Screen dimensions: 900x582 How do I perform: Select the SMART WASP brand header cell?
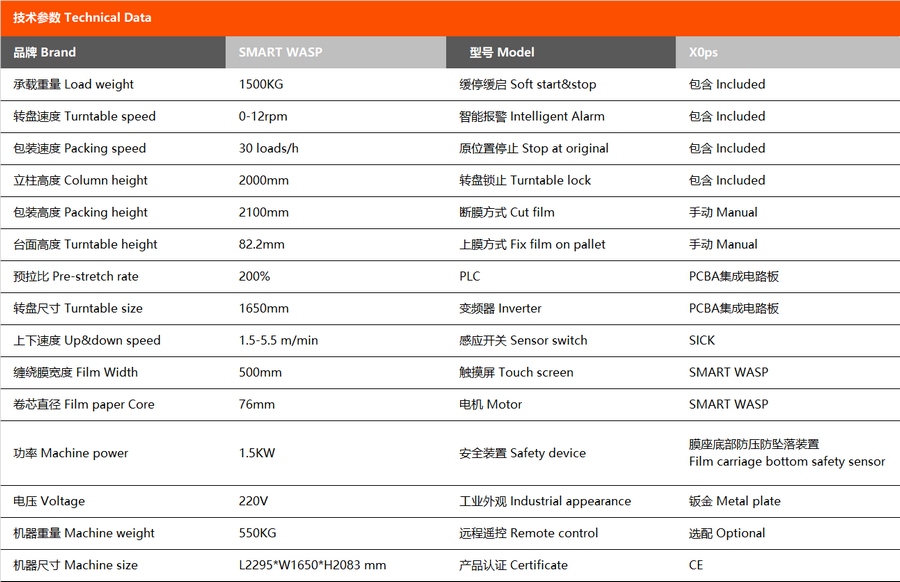280,52
